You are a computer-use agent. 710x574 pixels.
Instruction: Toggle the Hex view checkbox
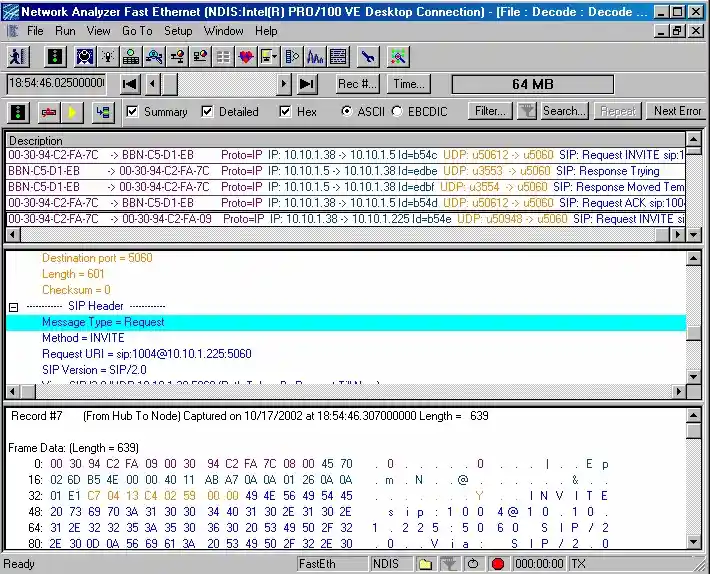click(x=286, y=112)
